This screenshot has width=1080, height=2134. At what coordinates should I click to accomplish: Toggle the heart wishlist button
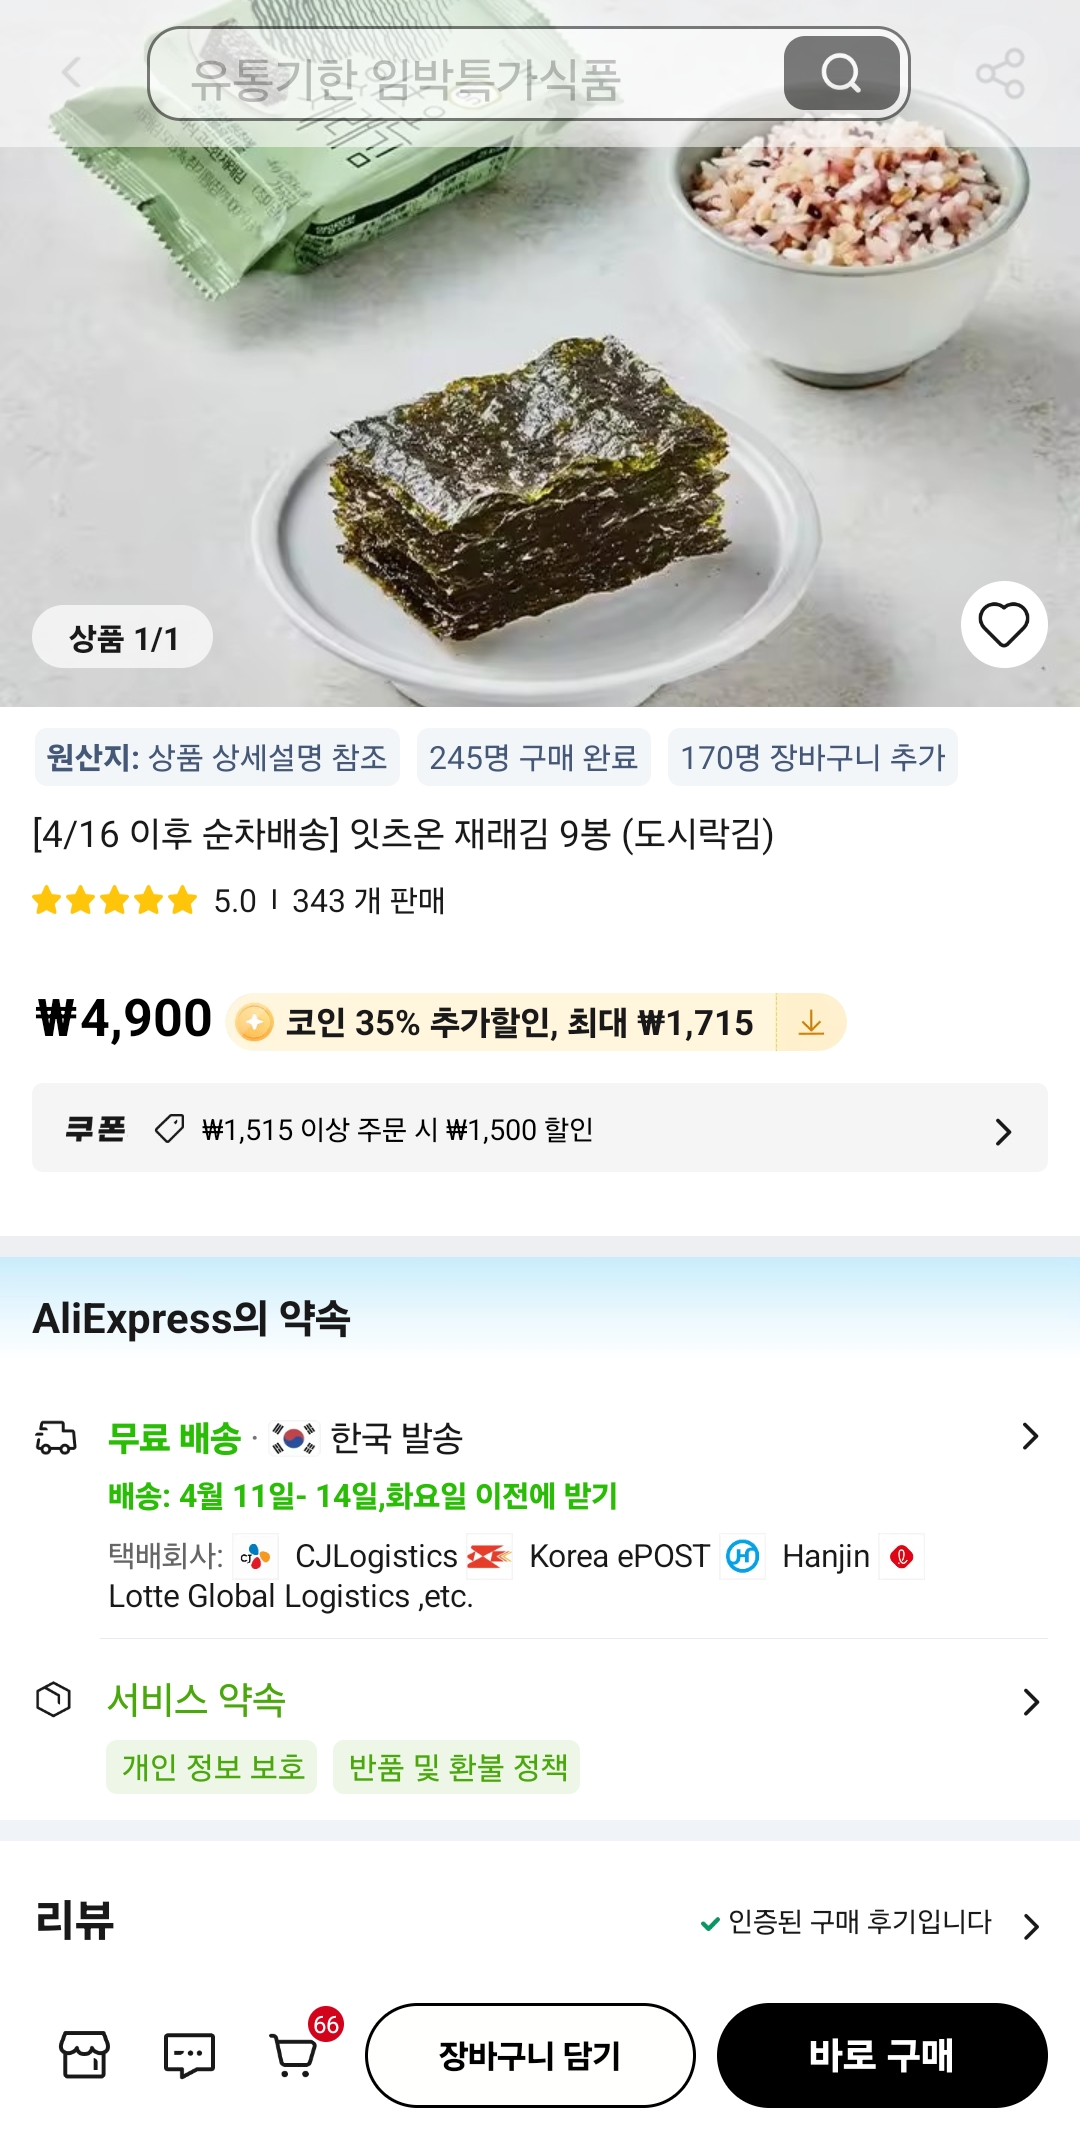tap(1003, 625)
